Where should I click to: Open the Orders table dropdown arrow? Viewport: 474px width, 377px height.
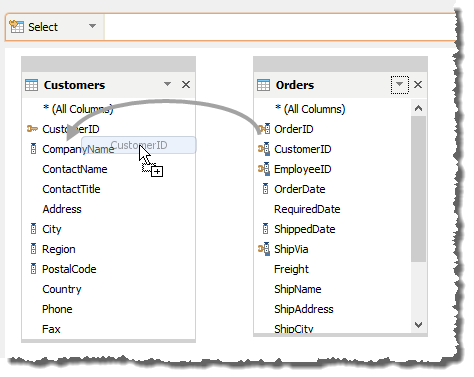[x=399, y=85]
